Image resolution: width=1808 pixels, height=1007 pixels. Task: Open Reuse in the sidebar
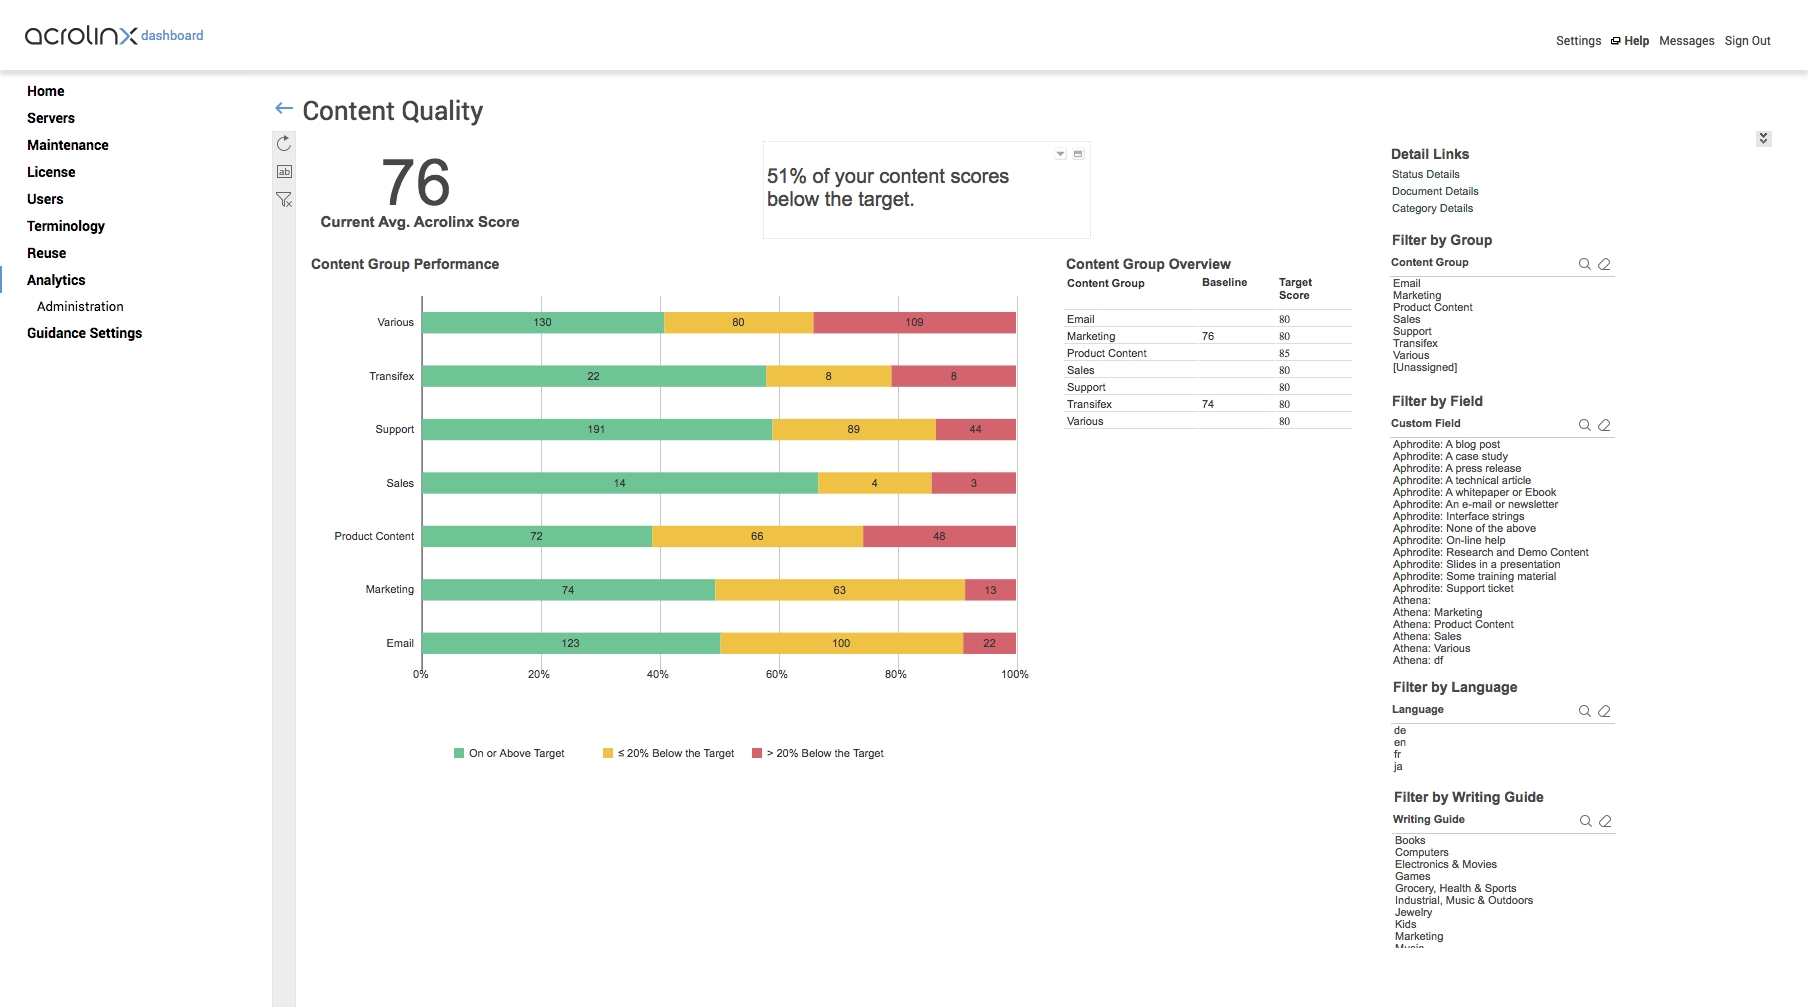click(x=47, y=253)
